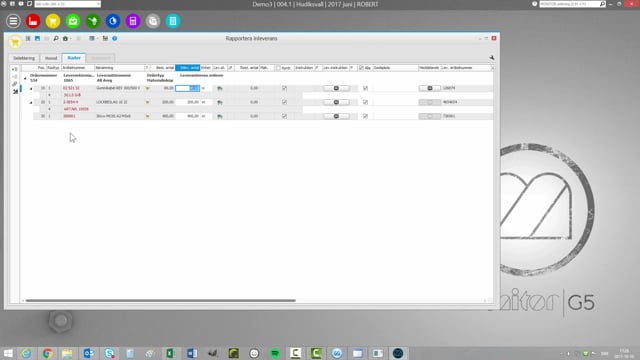Screen dimensions: 640x360
Task: Switch to the Selektering tab
Action: coord(24,58)
